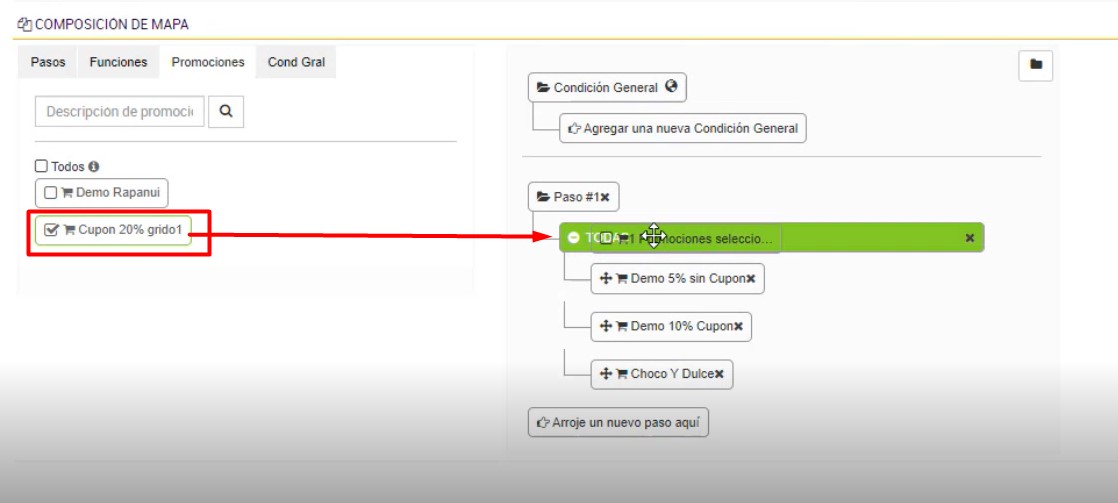Click the move handle on Demo 5% sin Cupon

(x=606, y=279)
